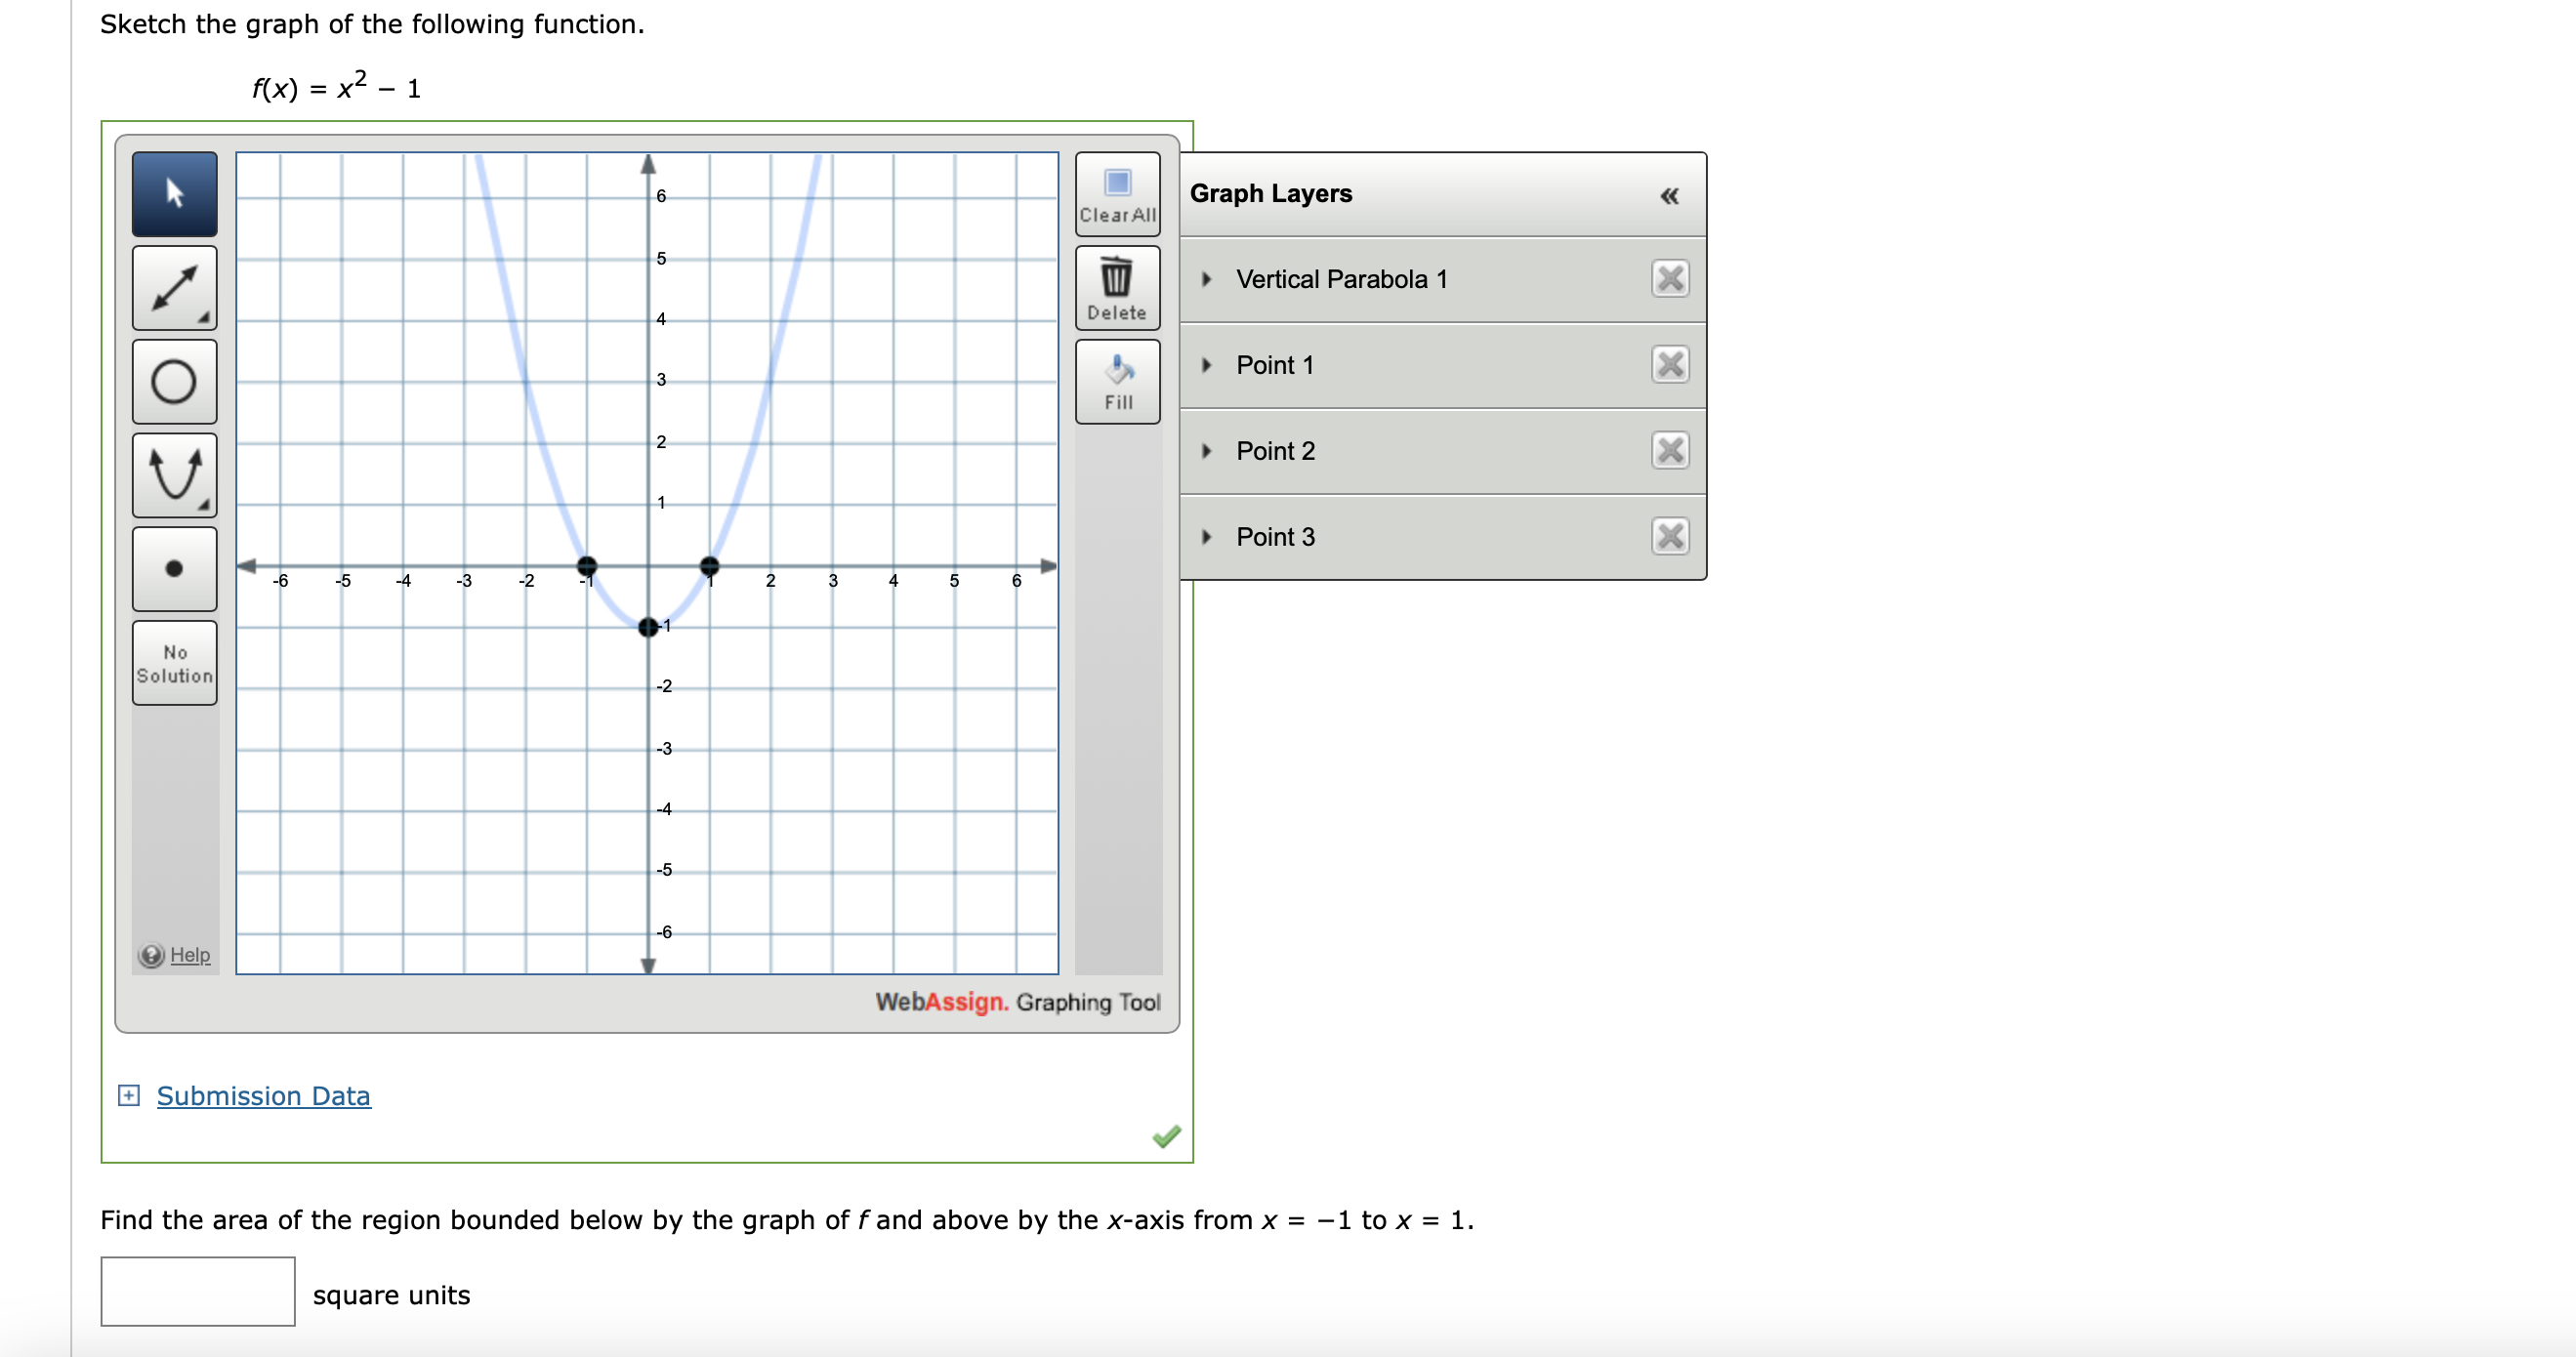Click the Fill paint bucket icon
This screenshot has width=2576, height=1357.
click(x=1117, y=380)
